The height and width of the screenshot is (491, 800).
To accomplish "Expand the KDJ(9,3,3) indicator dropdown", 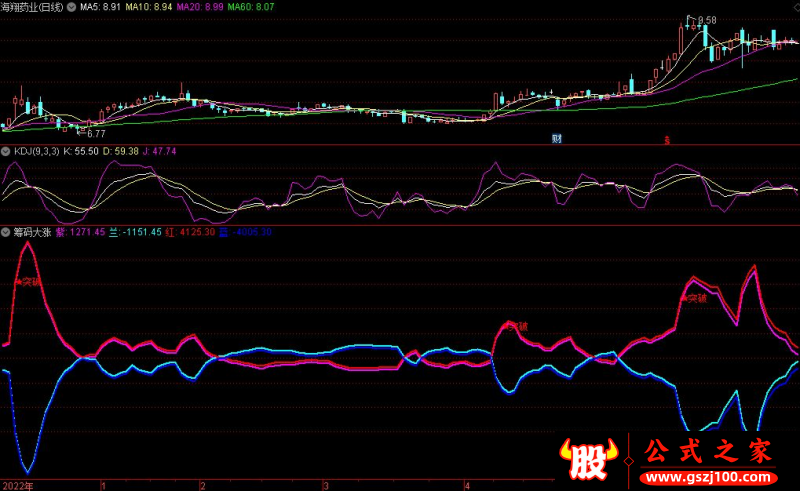I will tap(6, 152).
